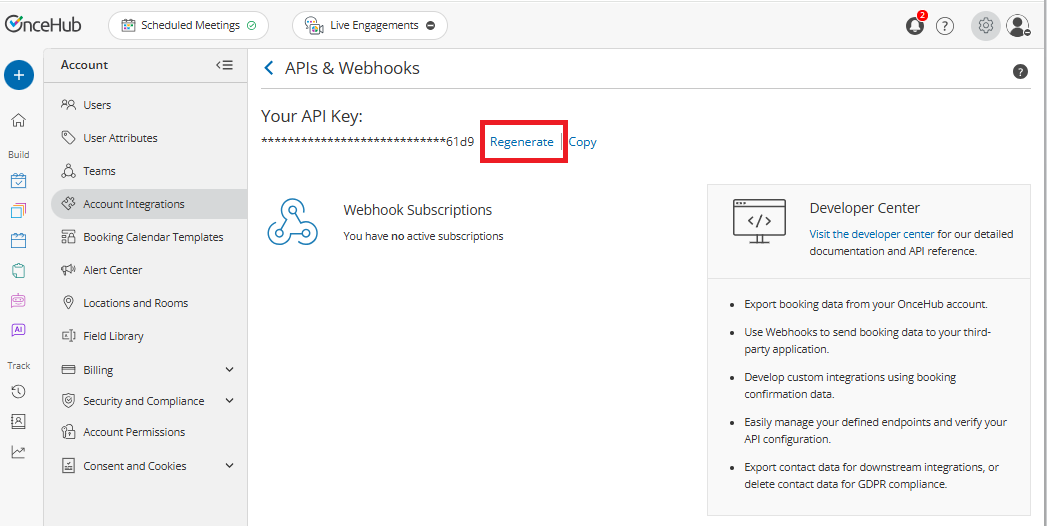1047x526 pixels.
Task: Click the blue plus create button
Action: point(19,75)
